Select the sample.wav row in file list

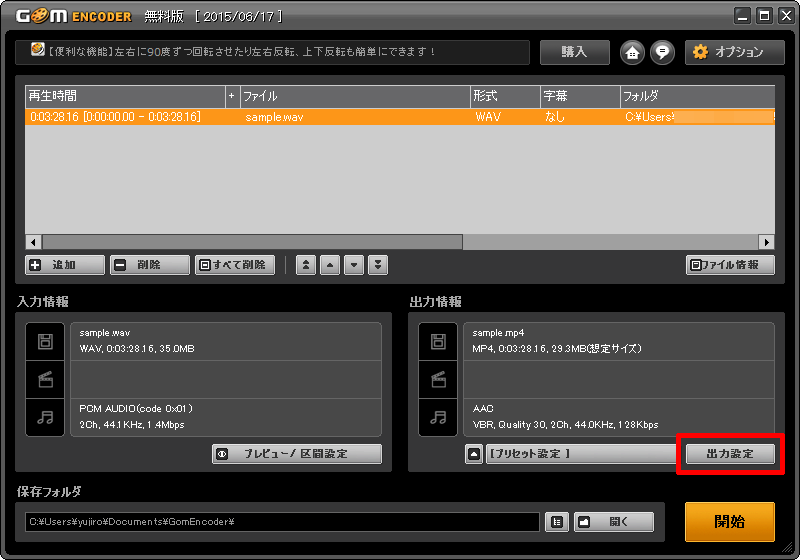(274, 117)
